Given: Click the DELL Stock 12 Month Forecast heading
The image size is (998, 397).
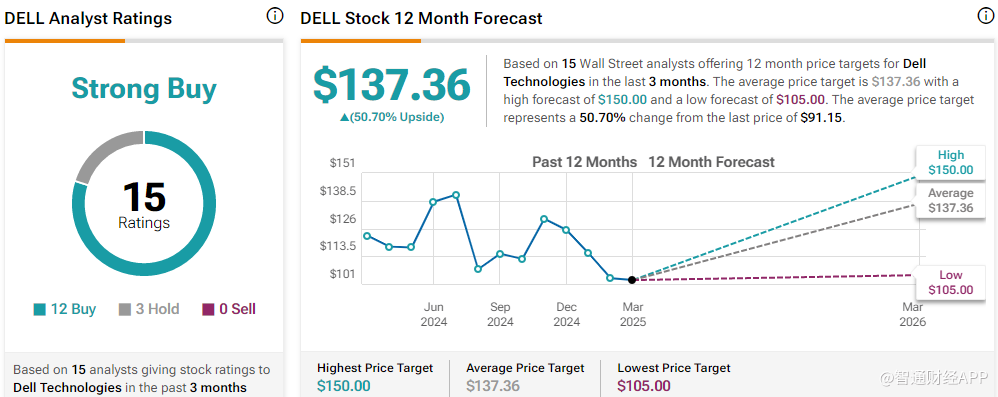Looking at the screenshot, I should click(421, 18).
